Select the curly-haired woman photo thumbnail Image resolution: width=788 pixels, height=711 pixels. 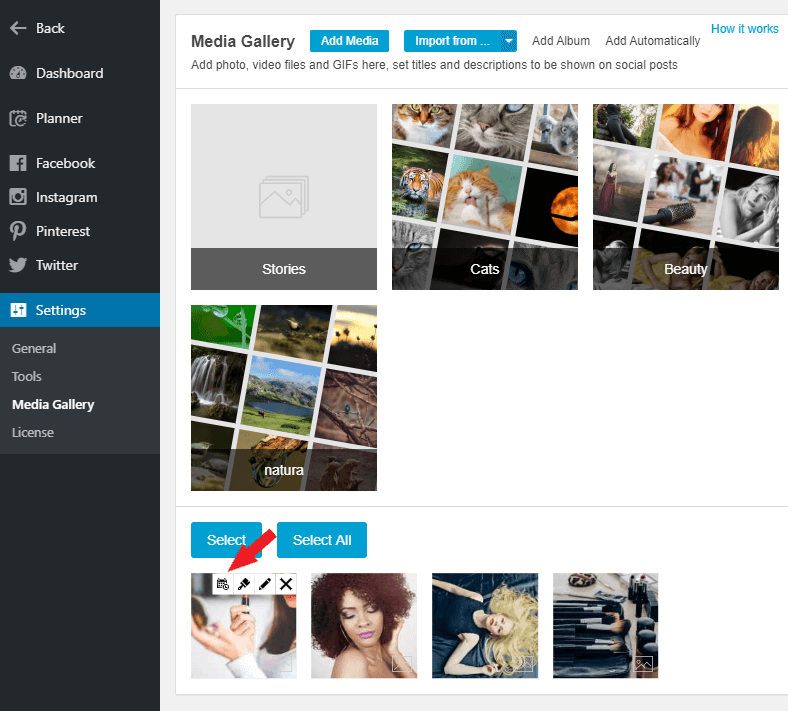tap(364, 626)
